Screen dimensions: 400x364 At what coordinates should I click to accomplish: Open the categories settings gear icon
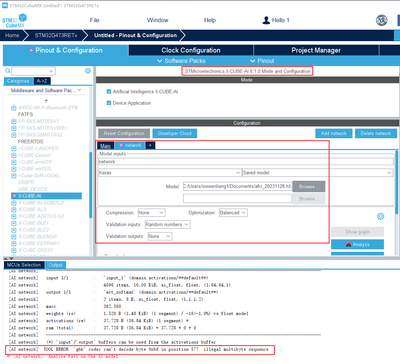point(88,71)
